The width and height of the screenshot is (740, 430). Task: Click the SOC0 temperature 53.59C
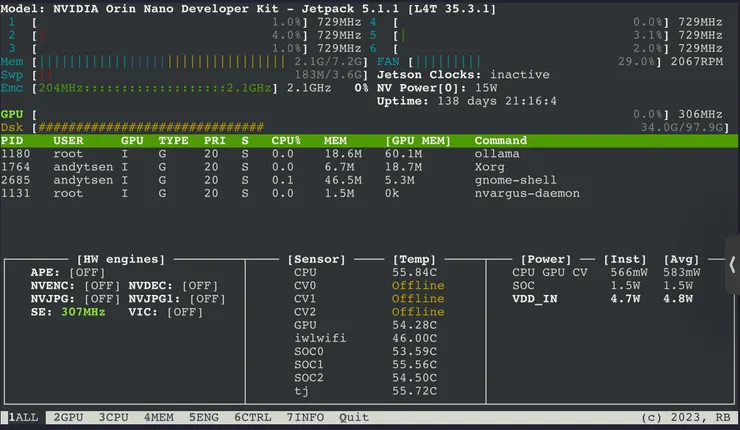[x=414, y=352]
